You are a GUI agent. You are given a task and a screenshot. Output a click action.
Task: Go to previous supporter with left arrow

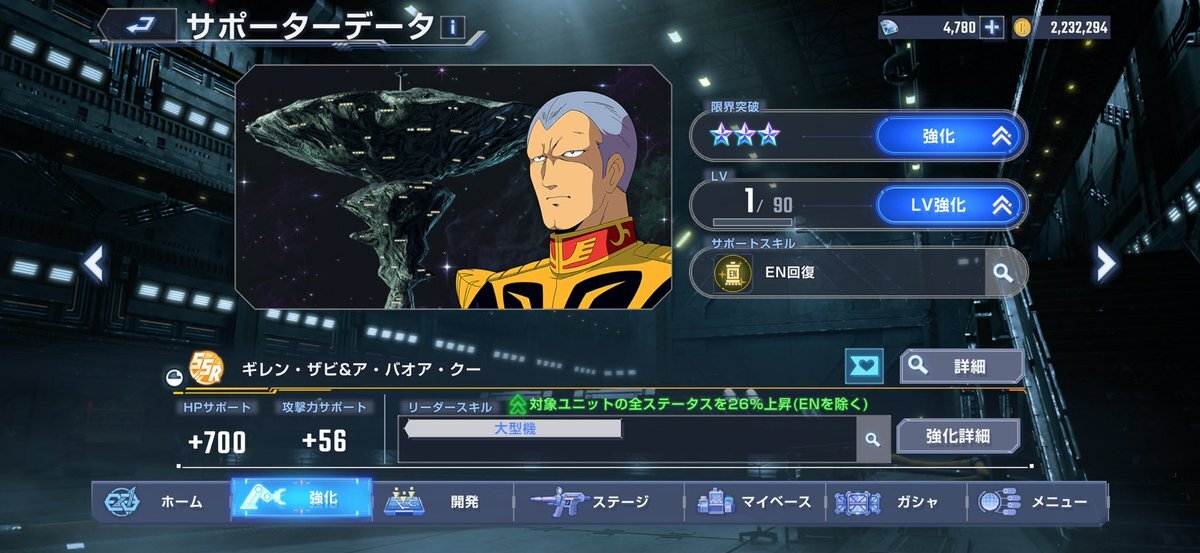pos(93,263)
